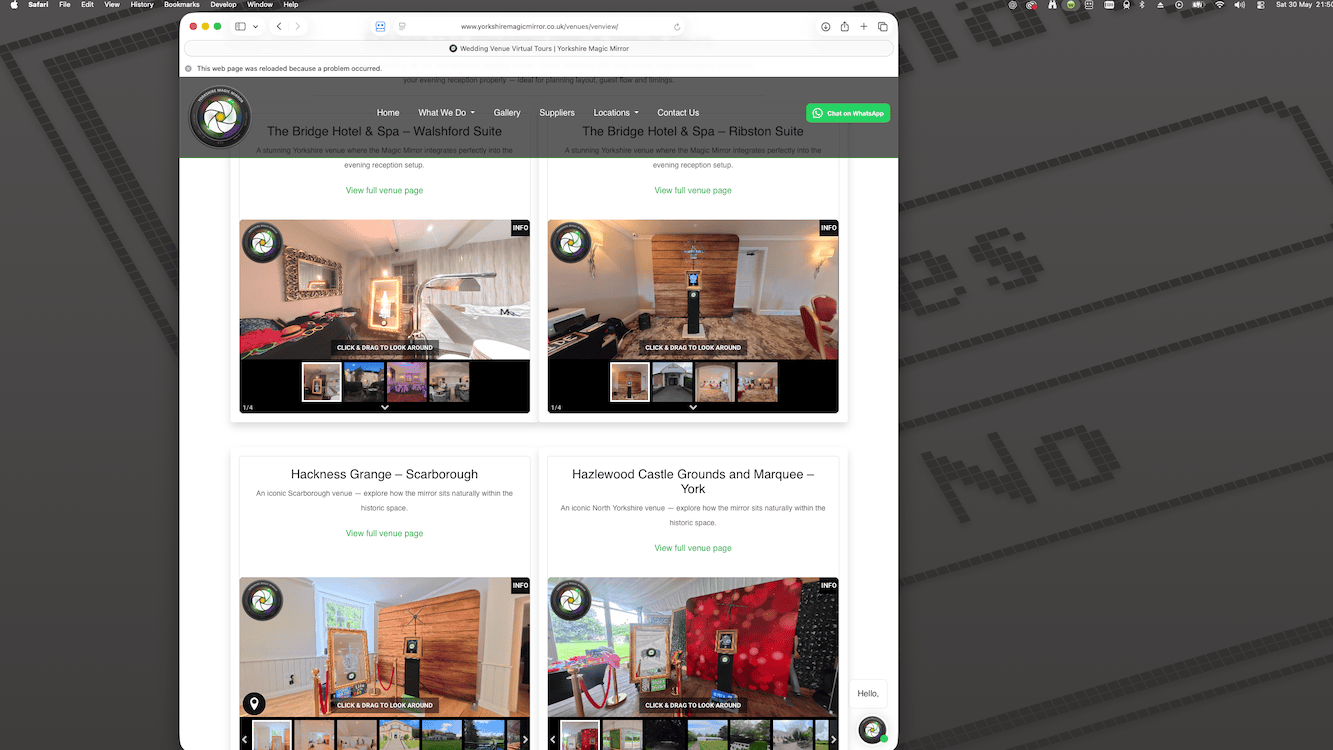The width and height of the screenshot is (1333, 750).
Task: Click logo badge in Hazlewood Castle tour
Action: (x=570, y=600)
